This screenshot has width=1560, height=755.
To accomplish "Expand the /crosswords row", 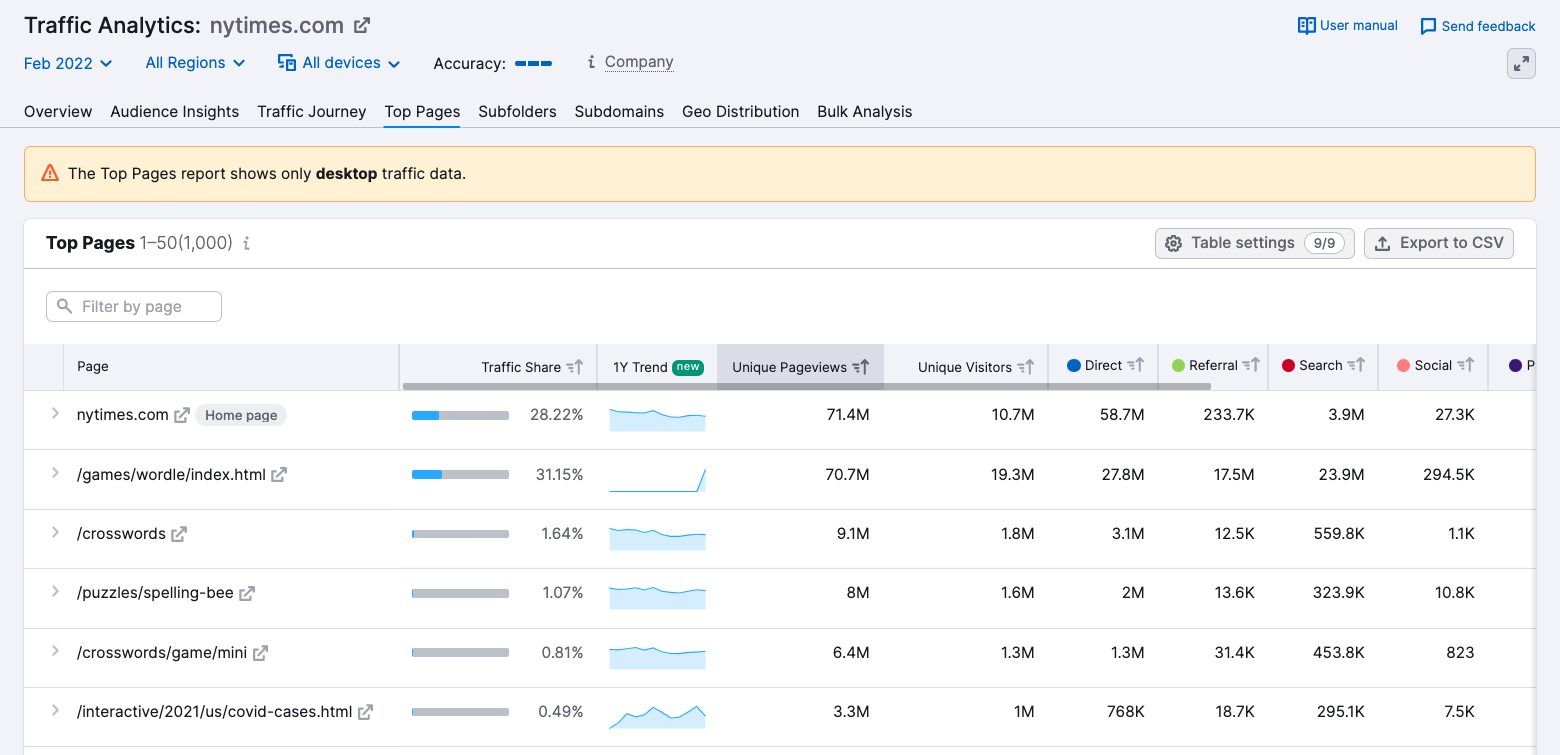I will coord(55,532).
